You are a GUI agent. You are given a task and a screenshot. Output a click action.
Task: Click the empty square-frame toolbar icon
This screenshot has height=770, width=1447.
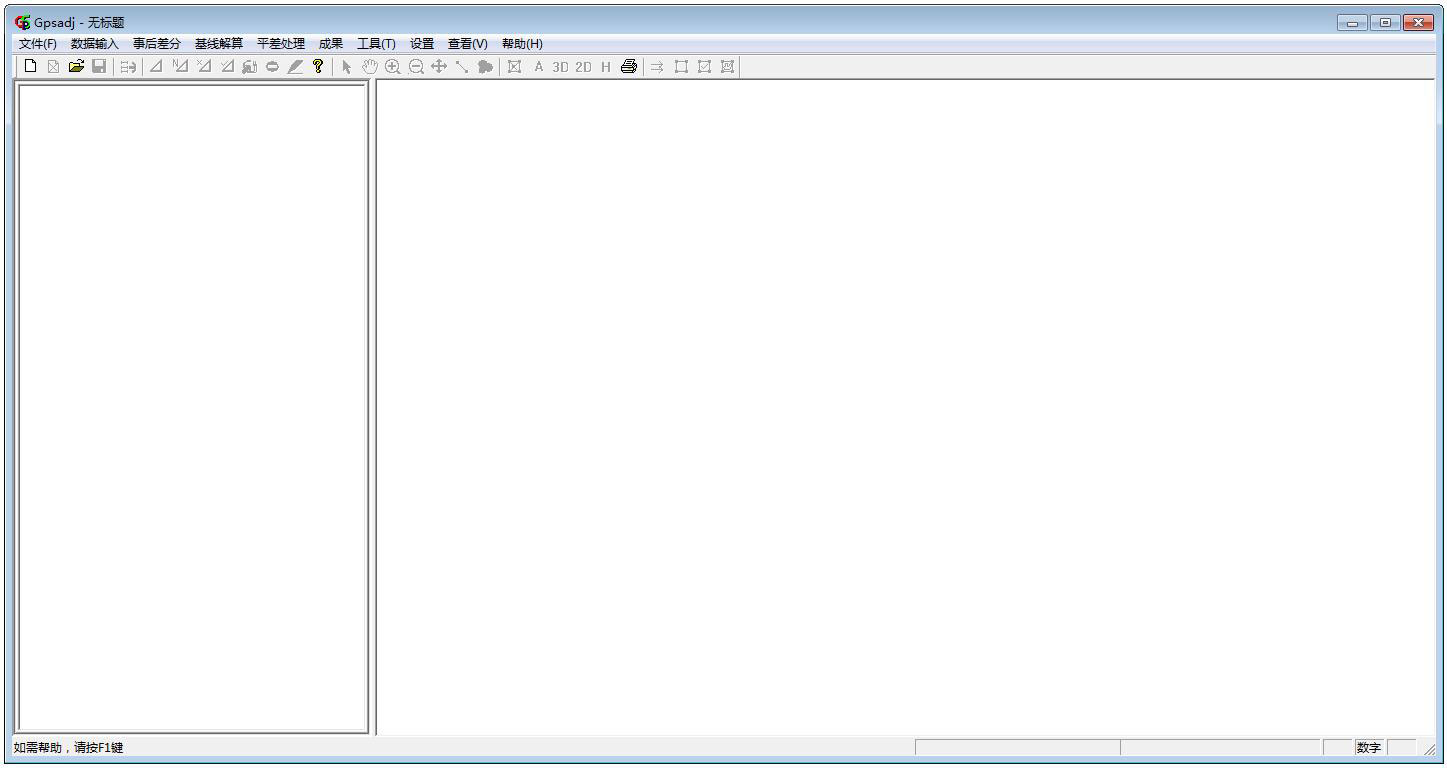pyautogui.click(x=681, y=67)
